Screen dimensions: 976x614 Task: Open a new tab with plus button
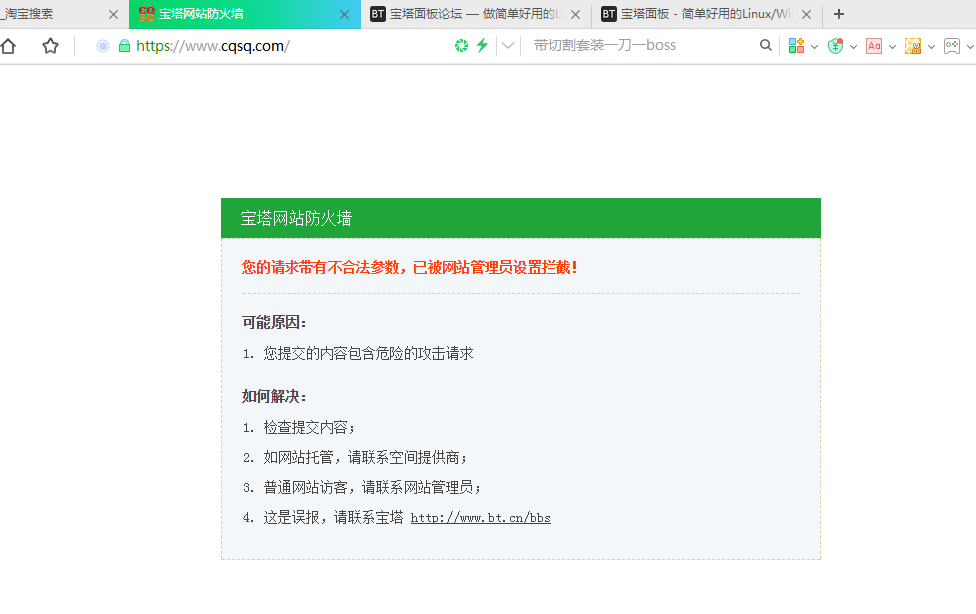pyautogui.click(x=839, y=14)
